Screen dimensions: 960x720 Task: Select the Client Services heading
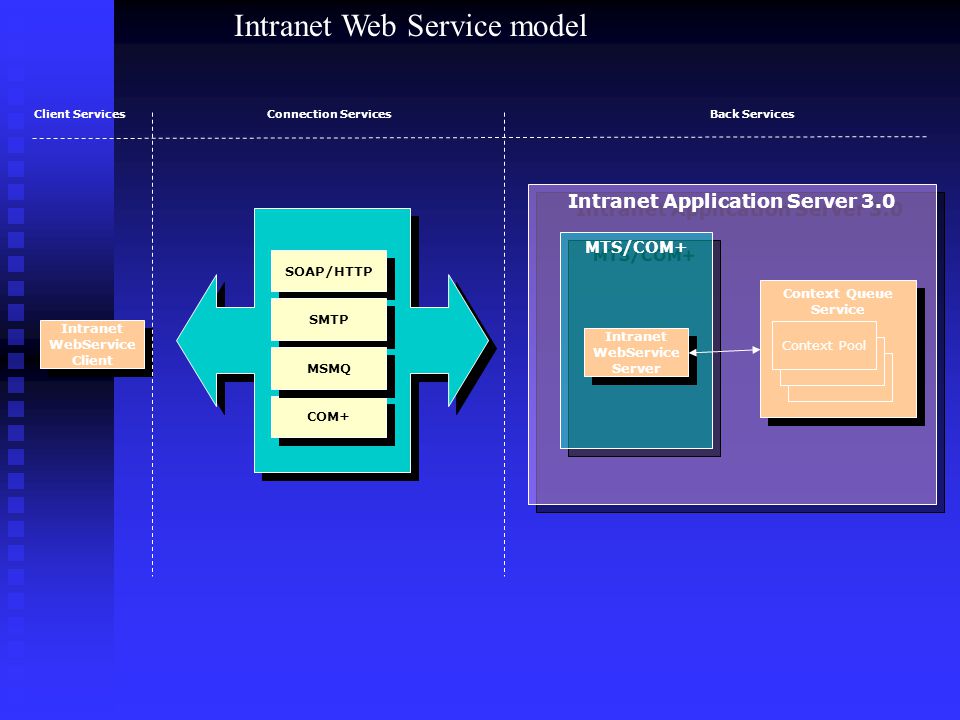point(80,114)
